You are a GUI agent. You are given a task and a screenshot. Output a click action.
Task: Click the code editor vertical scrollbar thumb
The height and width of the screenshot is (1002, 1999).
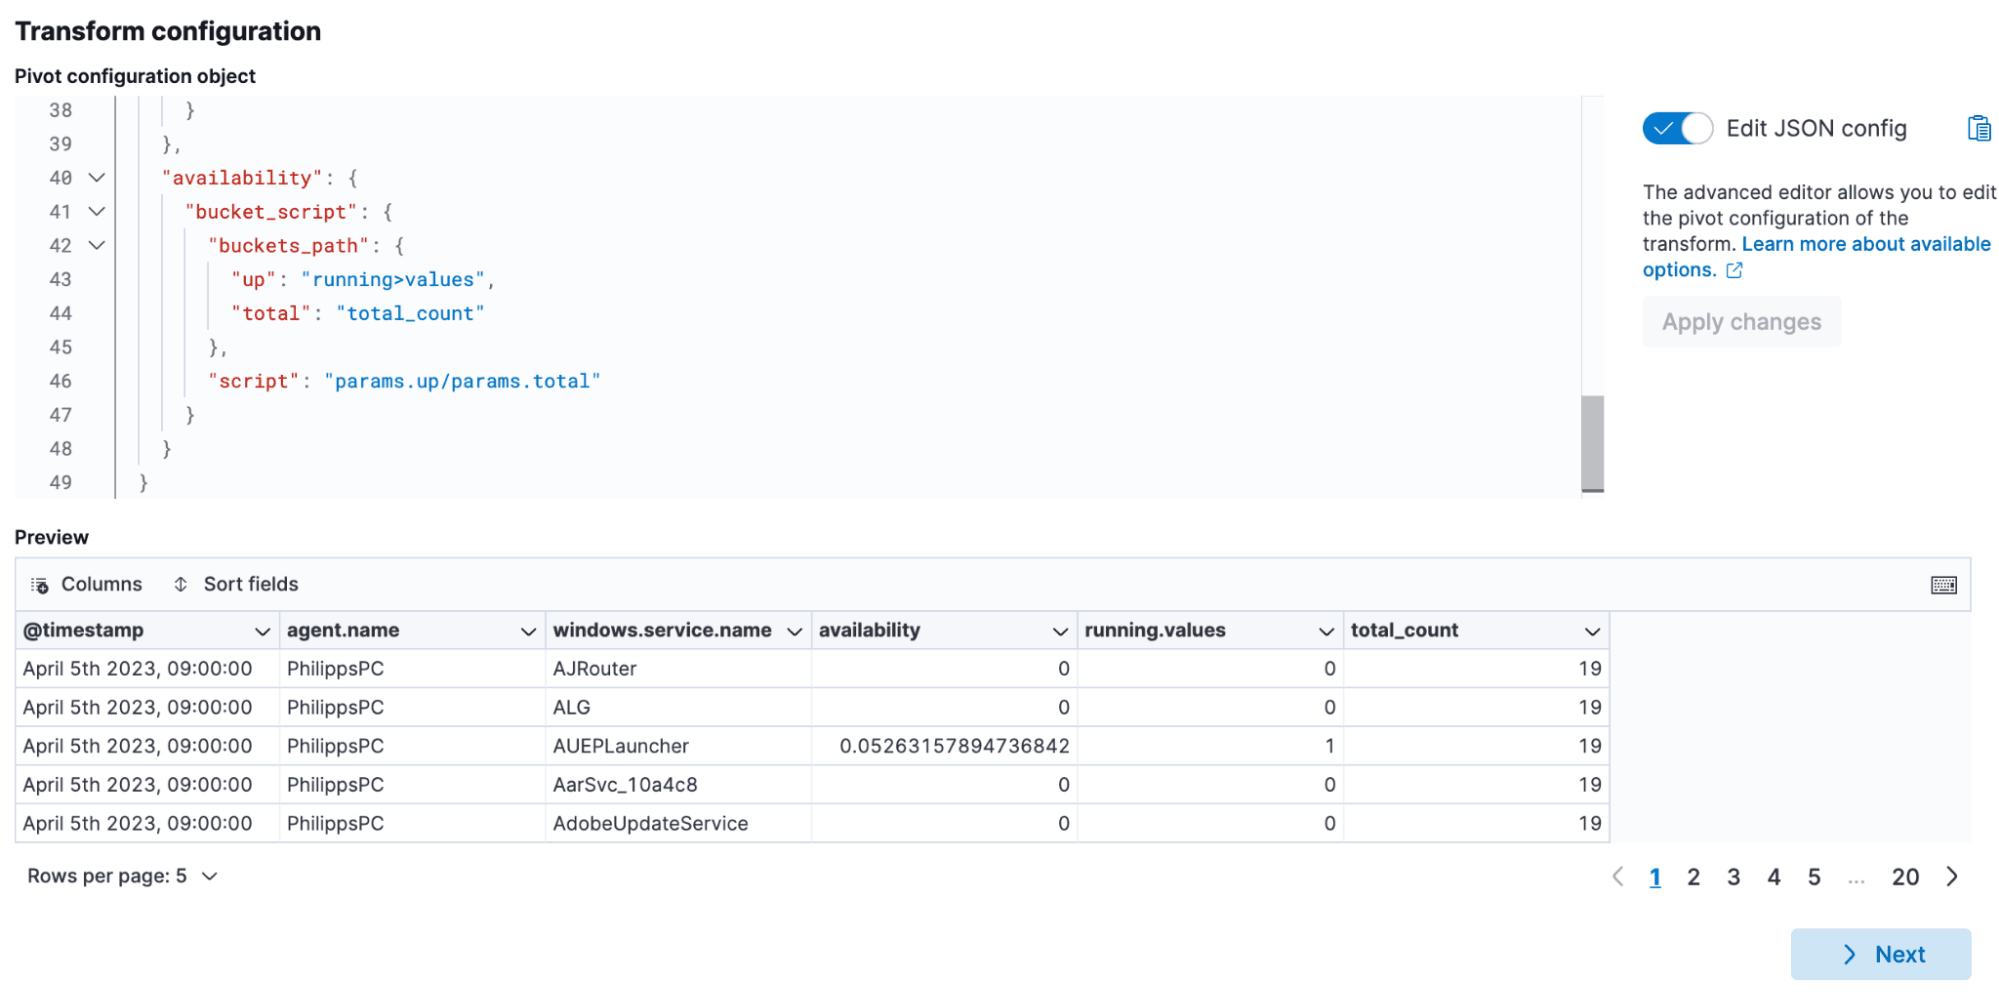tap(1592, 442)
